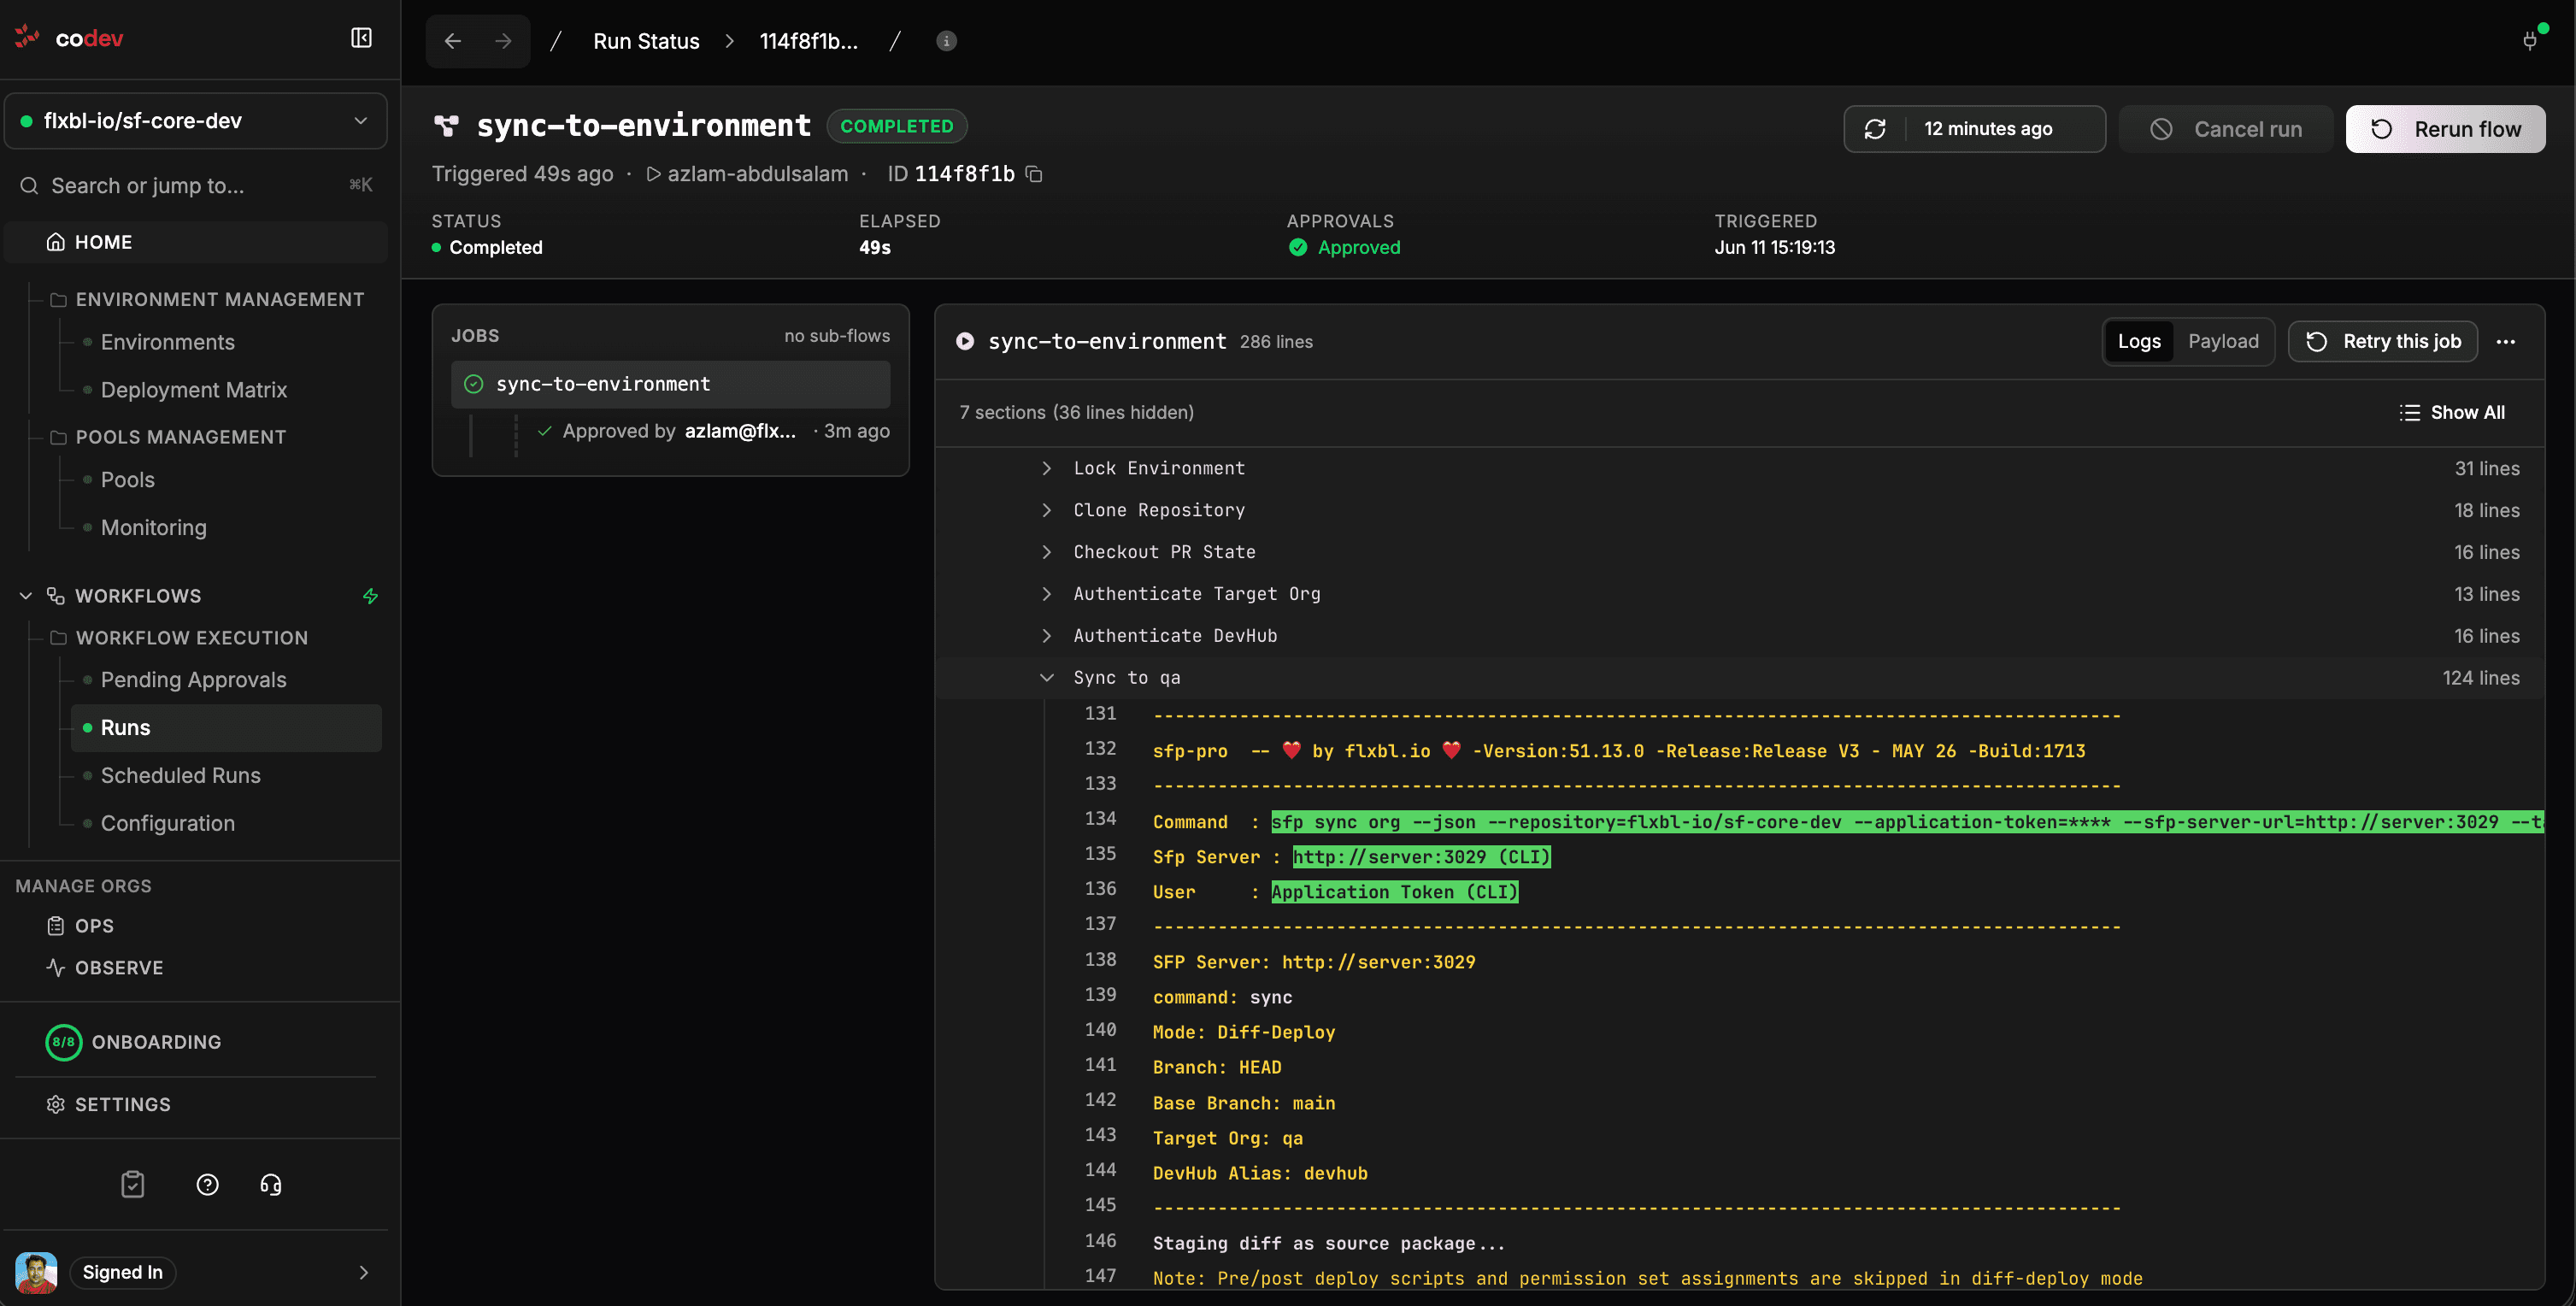
Task: Click the user avatar picture
Action: click(36, 1272)
